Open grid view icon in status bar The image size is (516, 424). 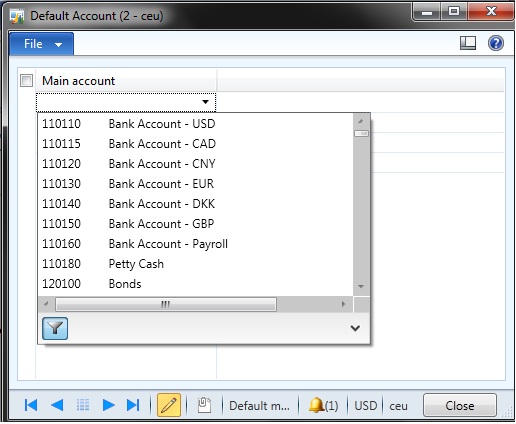(x=83, y=405)
